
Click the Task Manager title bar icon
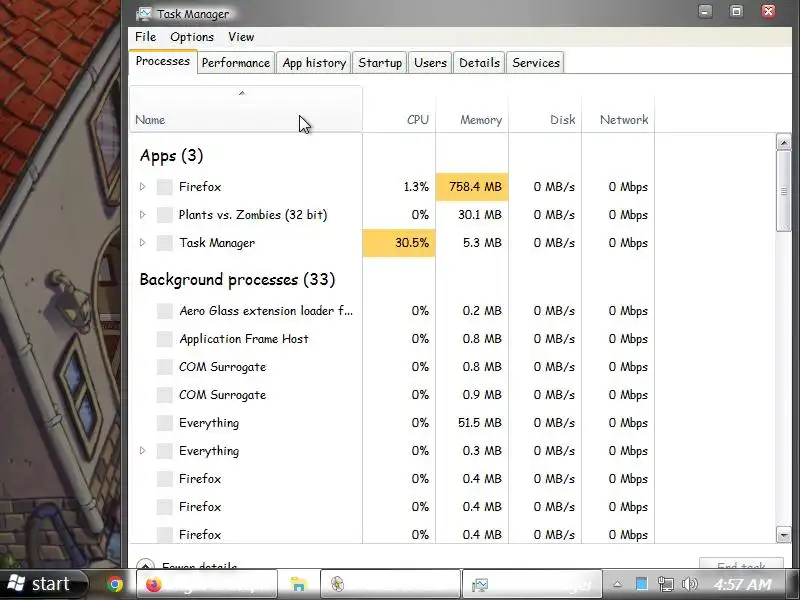(144, 14)
